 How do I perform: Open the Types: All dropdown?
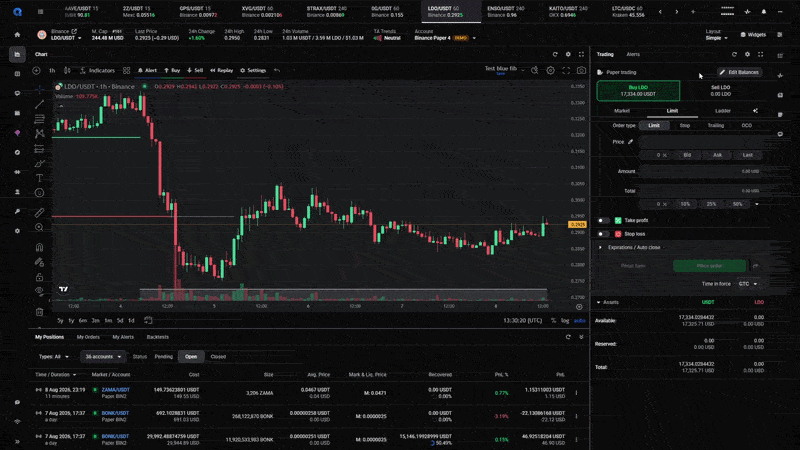pyautogui.click(x=54, y=357)
